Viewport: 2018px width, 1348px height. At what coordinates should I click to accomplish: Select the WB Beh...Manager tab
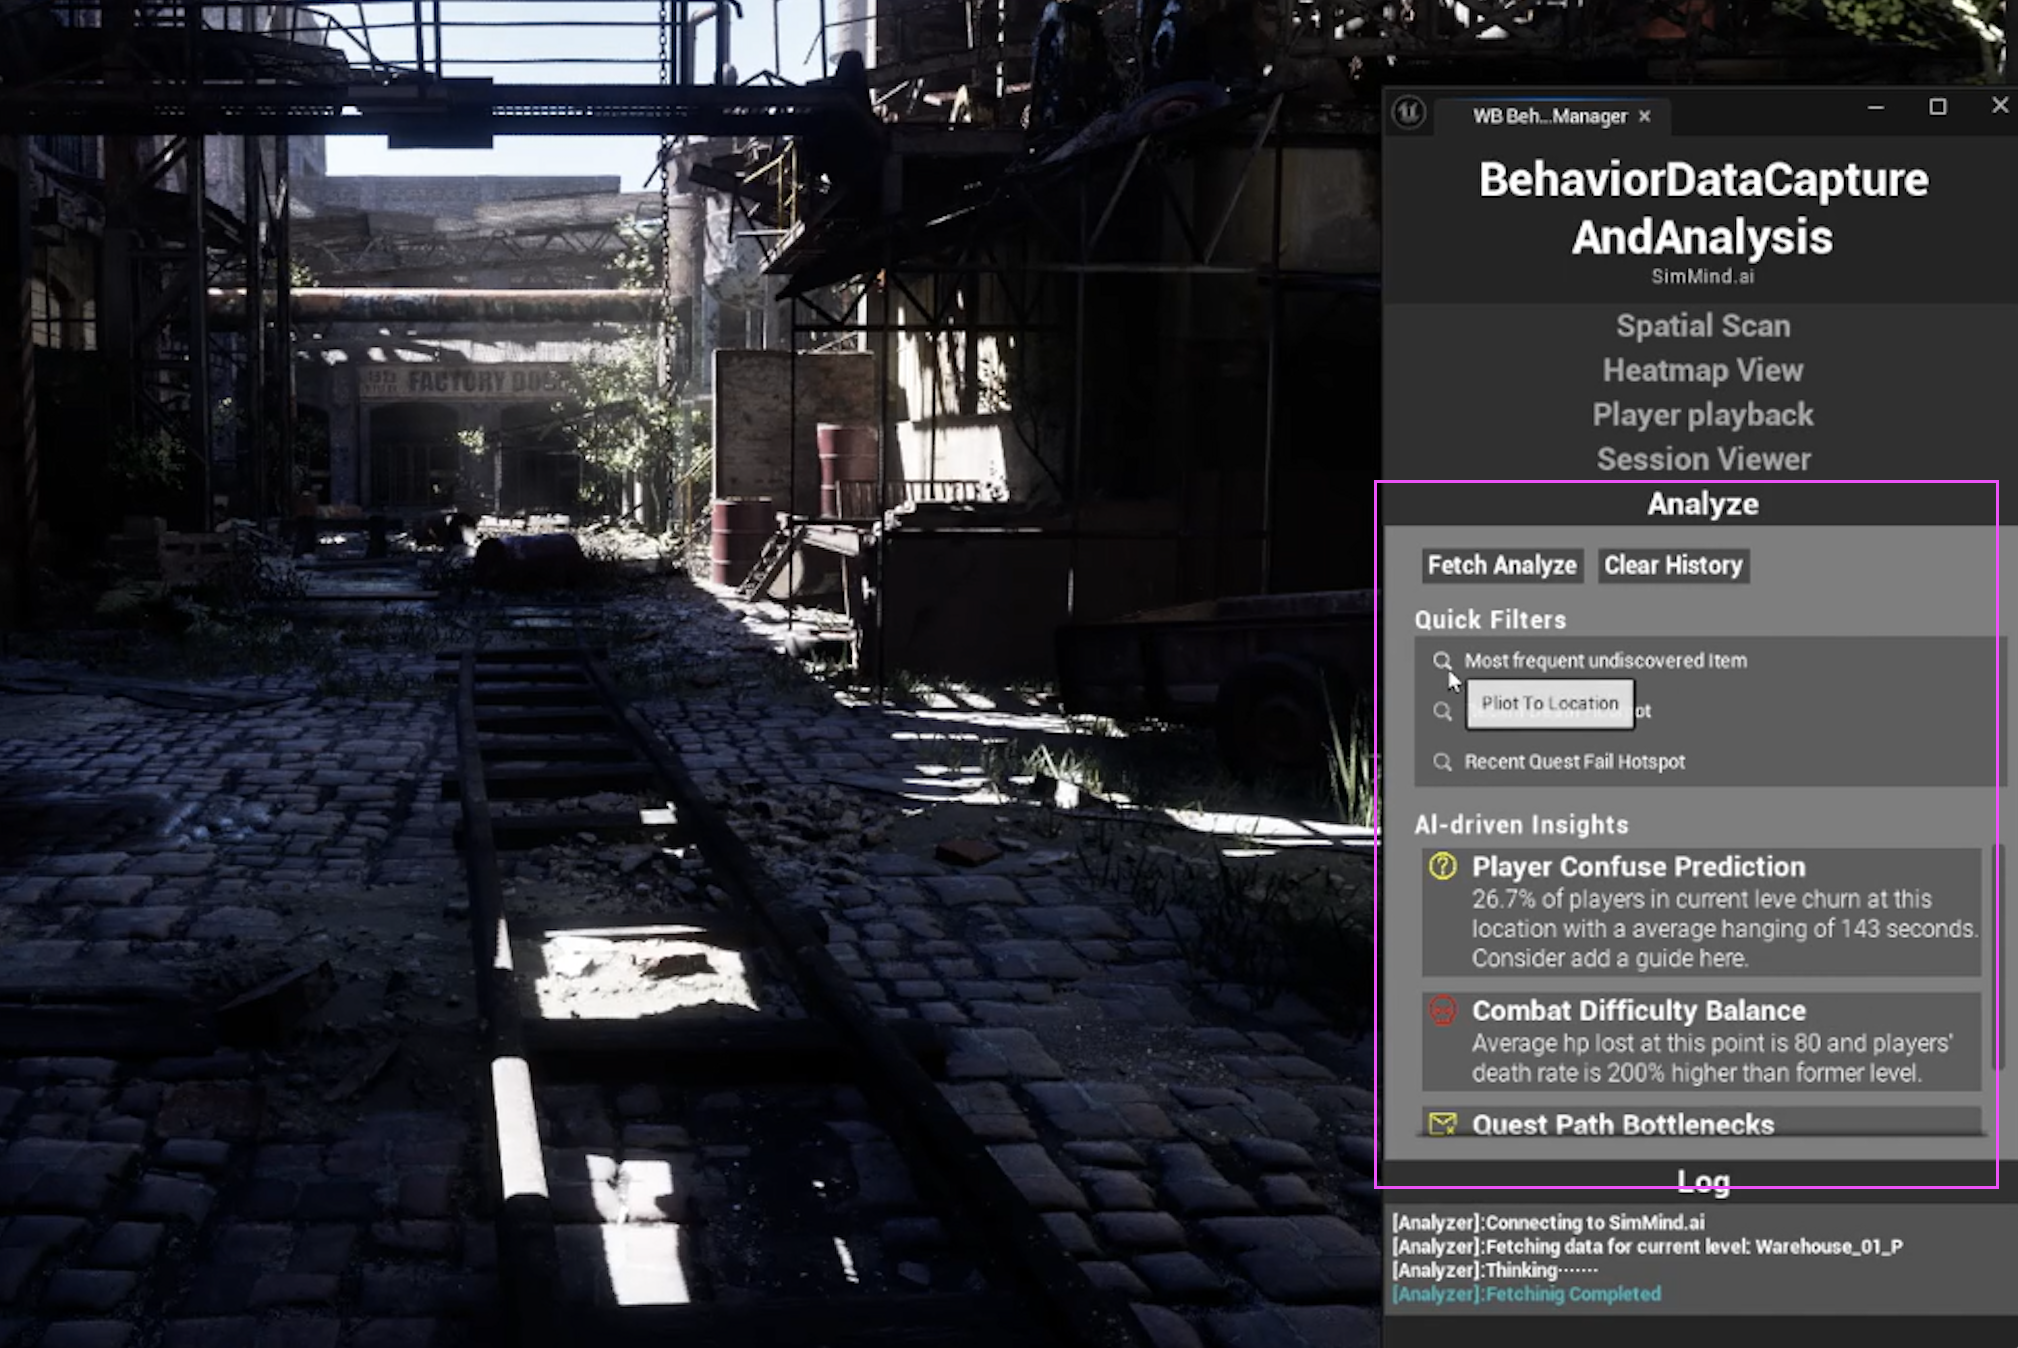1549,117
